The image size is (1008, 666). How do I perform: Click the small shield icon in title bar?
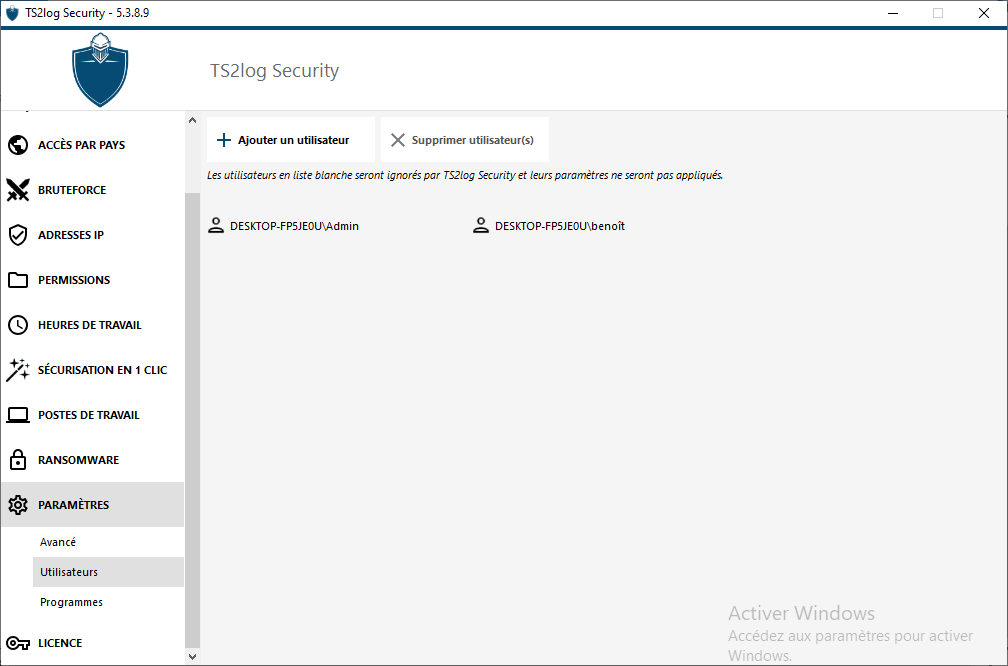12,13
